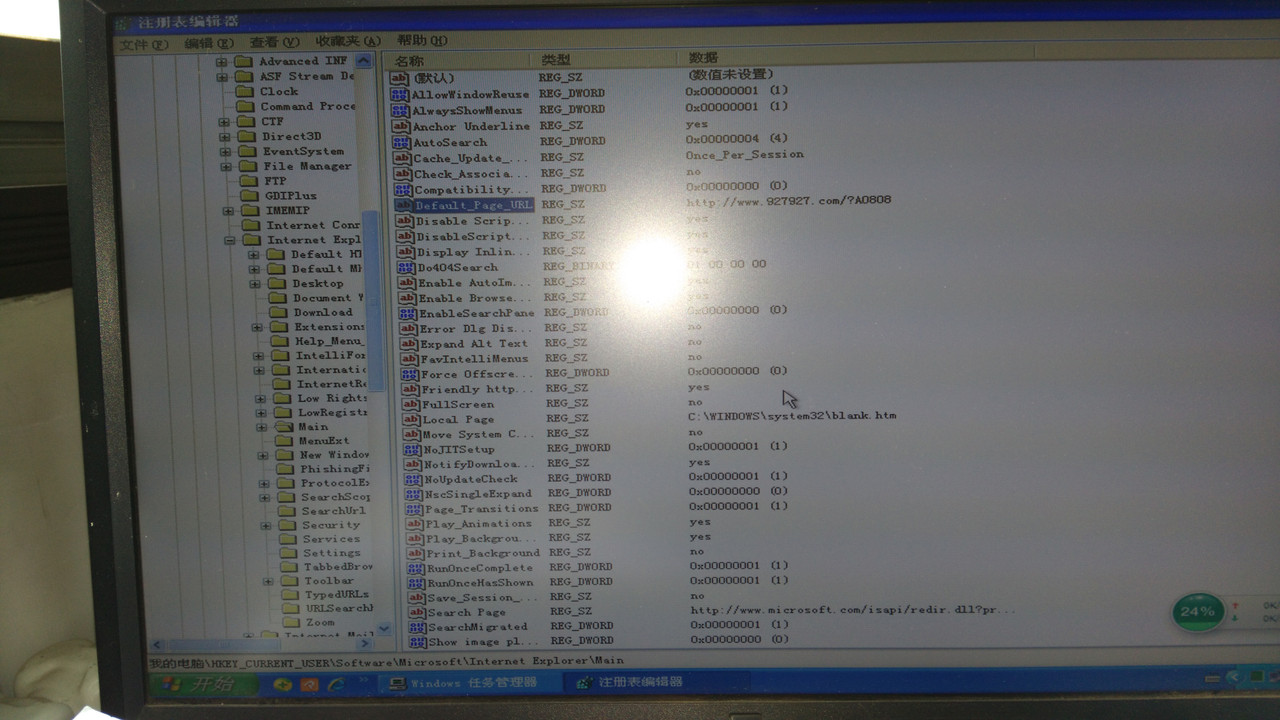
Task: Click the Clock key folder icon
Action: [243, 91]
